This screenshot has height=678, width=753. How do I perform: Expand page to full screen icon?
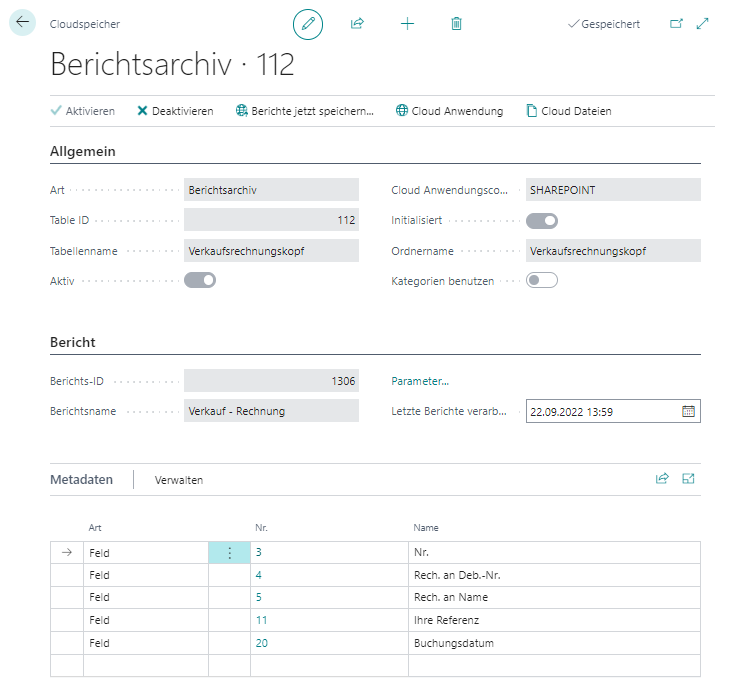coord(702,23)
